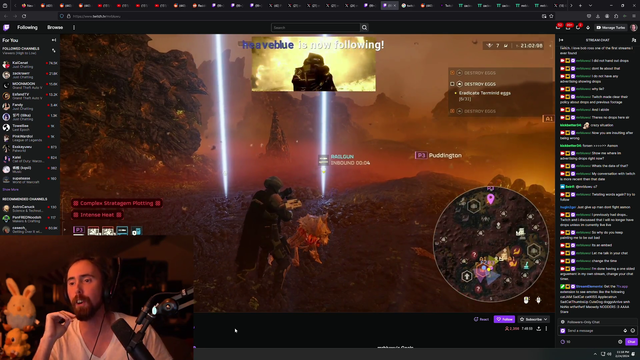
Task: Open emote picker in chat input
Action: point(633,331)
